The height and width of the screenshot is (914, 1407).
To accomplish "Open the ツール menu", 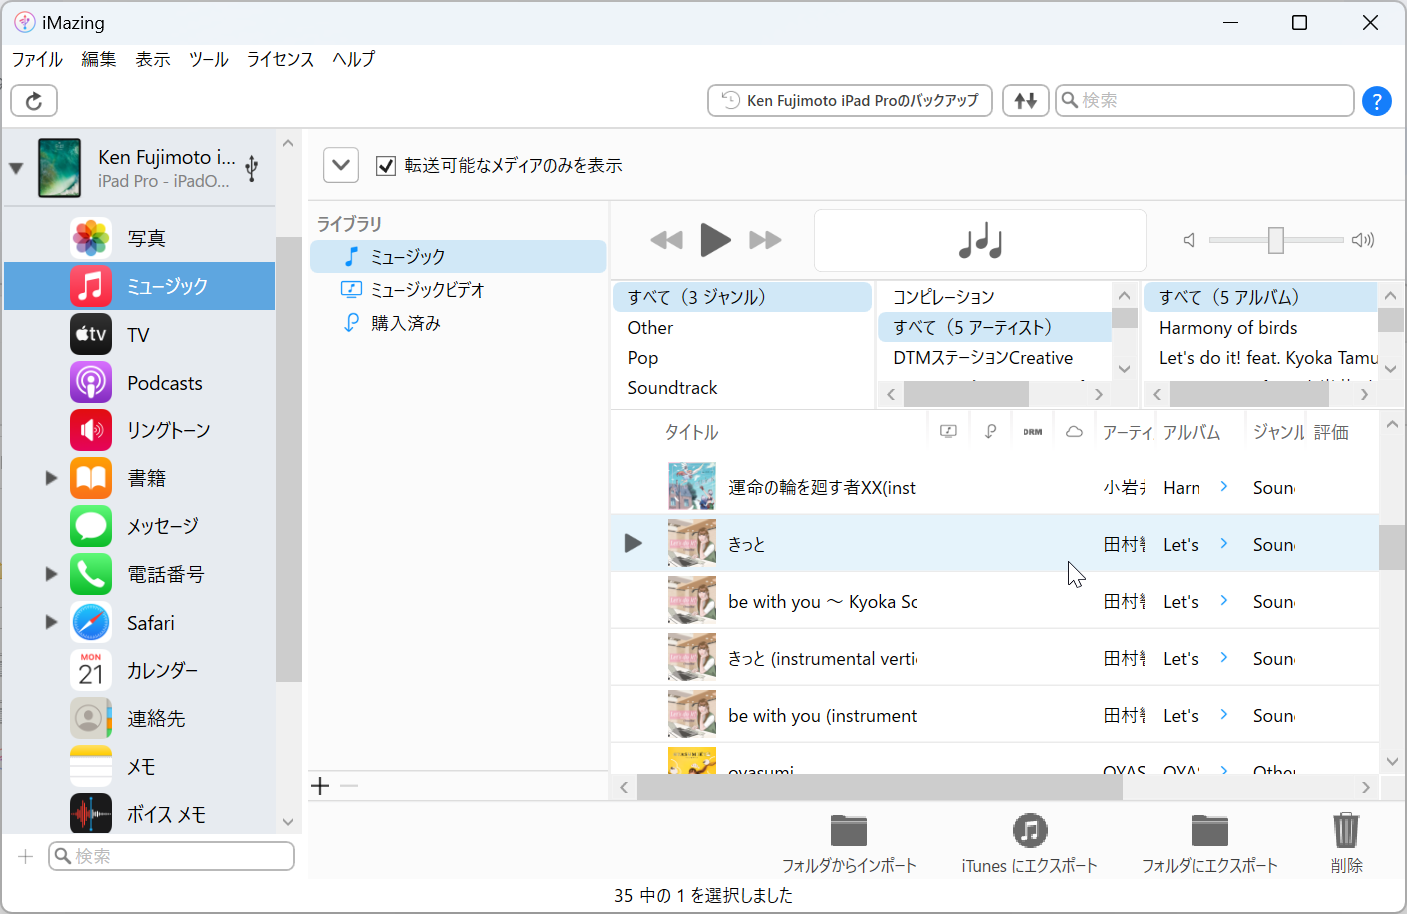I will click(209, 59).
